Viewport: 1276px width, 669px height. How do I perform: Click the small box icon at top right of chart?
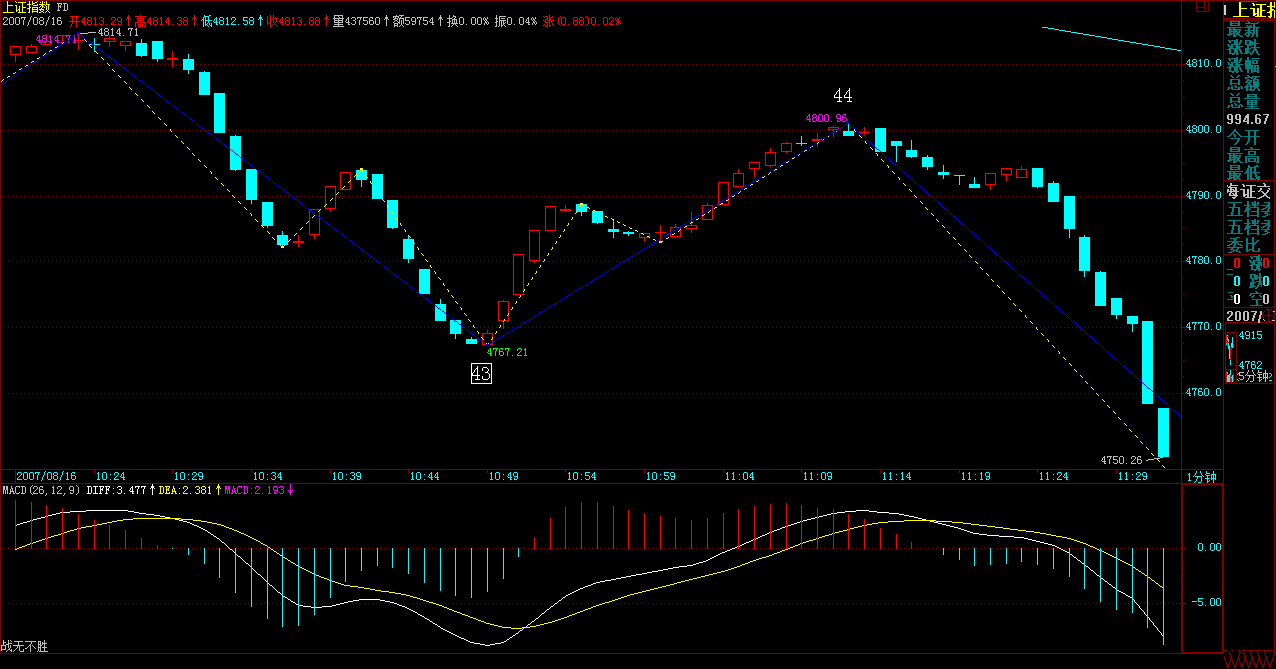pyautogui.click(x=1203, y=7)
